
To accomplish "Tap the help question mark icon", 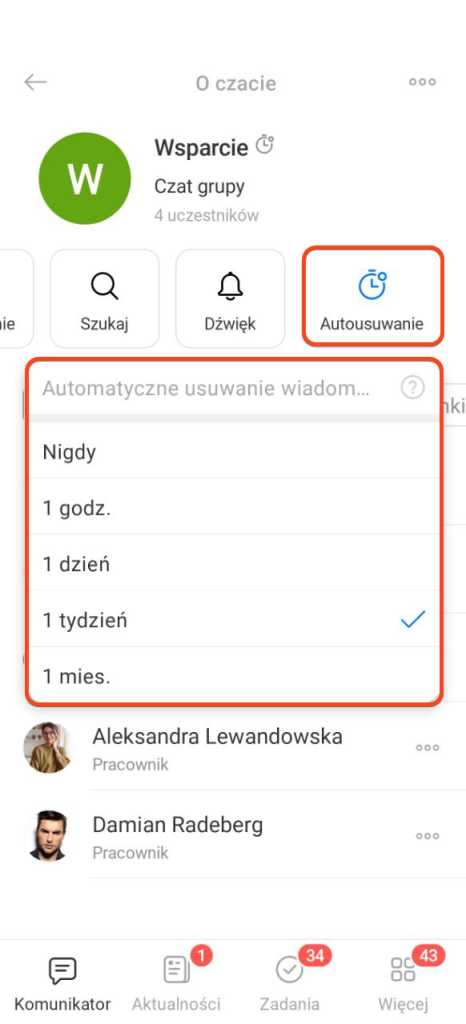I will 412,388.
